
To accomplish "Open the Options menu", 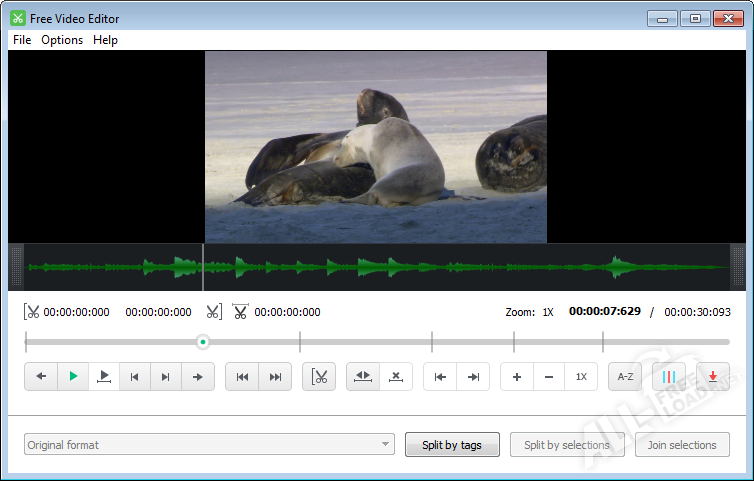I will tap(62, 40).
